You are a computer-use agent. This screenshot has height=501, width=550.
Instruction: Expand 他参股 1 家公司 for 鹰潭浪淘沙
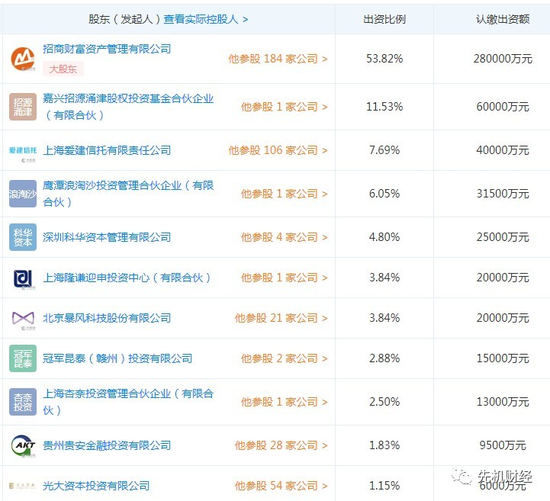(x=284, y=194)
